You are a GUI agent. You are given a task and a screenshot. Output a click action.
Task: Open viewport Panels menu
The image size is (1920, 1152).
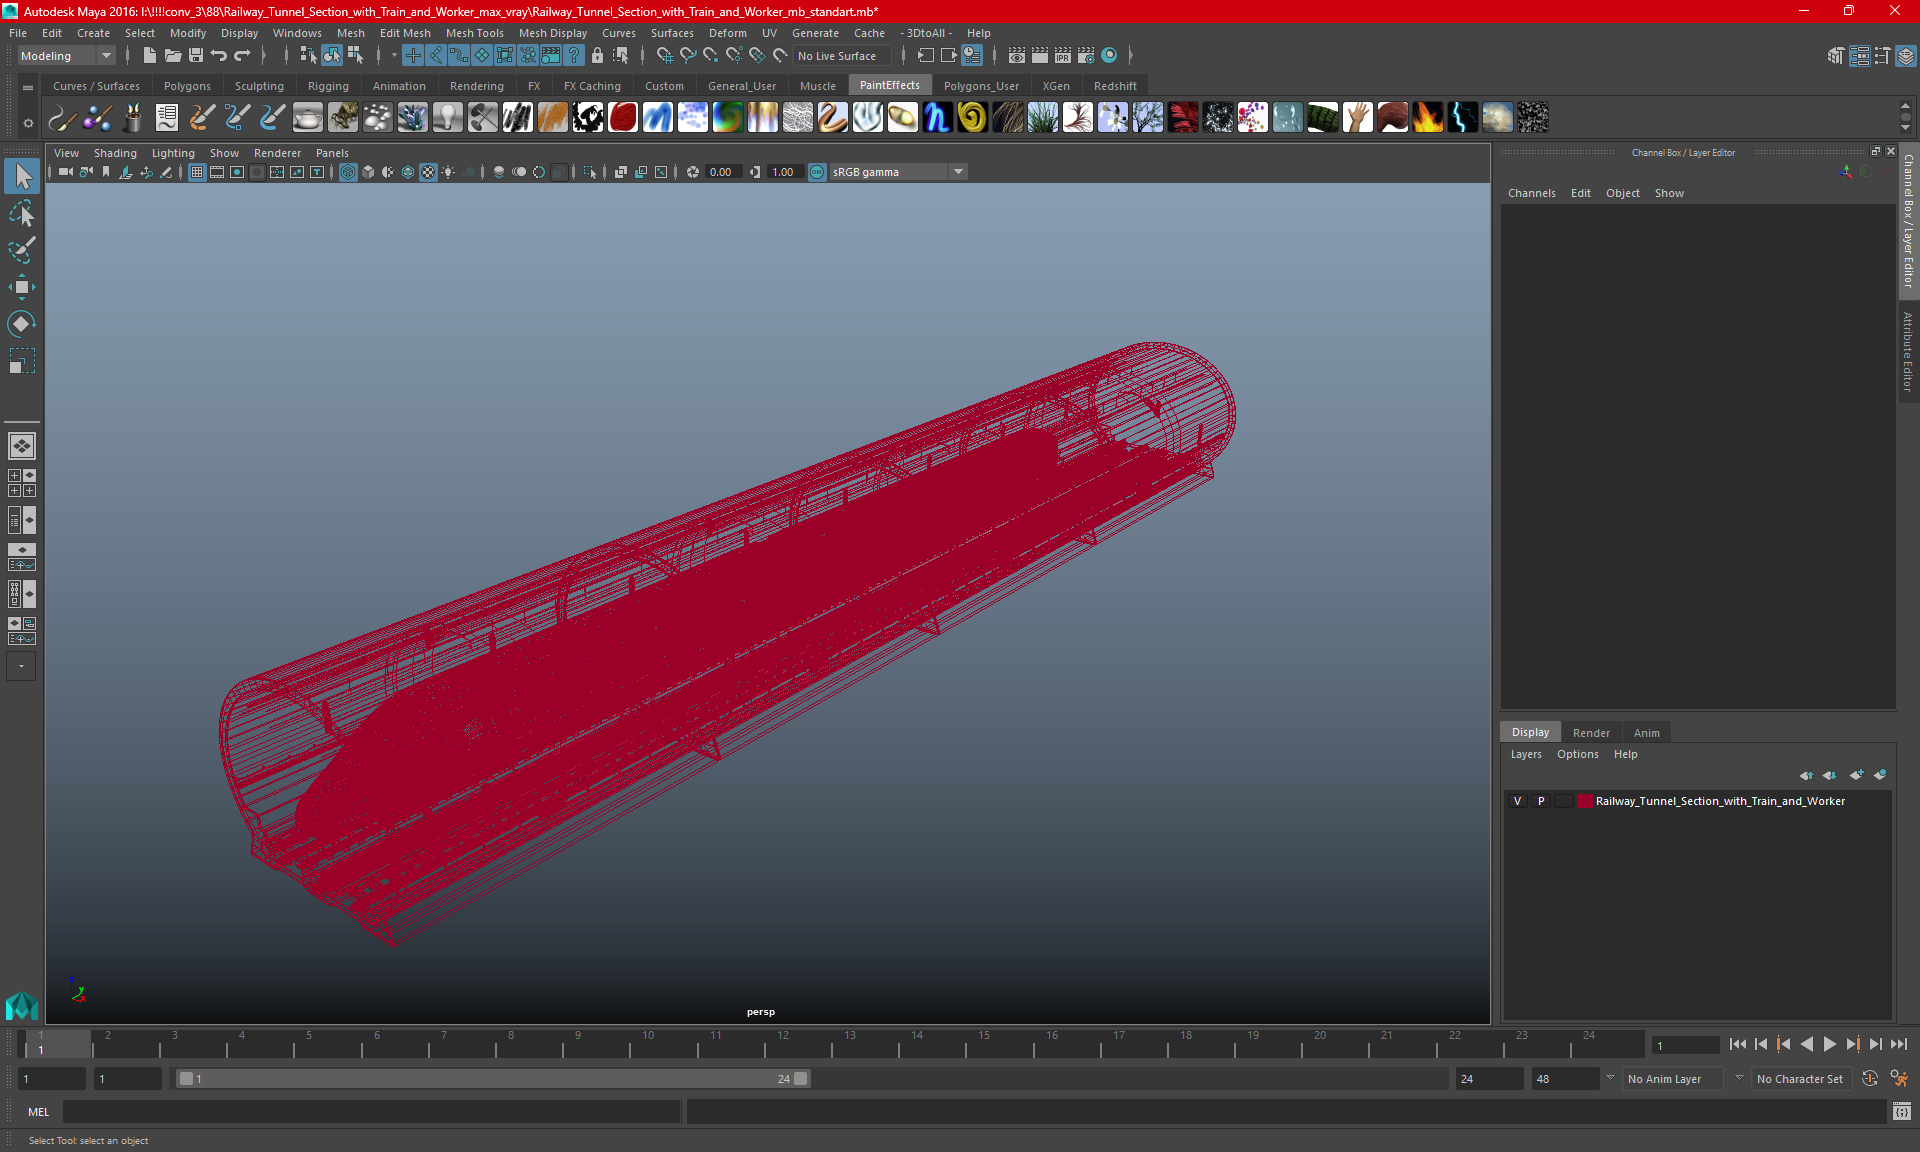pyautogui.click(x=332, y=153)
